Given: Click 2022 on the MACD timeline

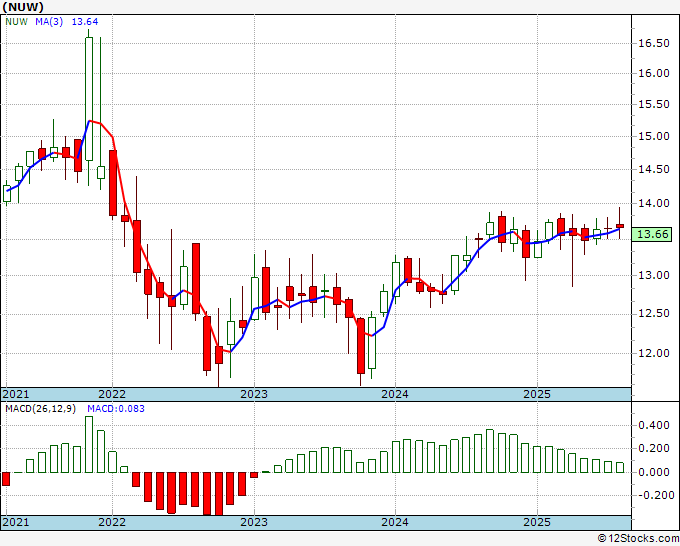Looking at the screenshot, I should [x=112, y=522].
